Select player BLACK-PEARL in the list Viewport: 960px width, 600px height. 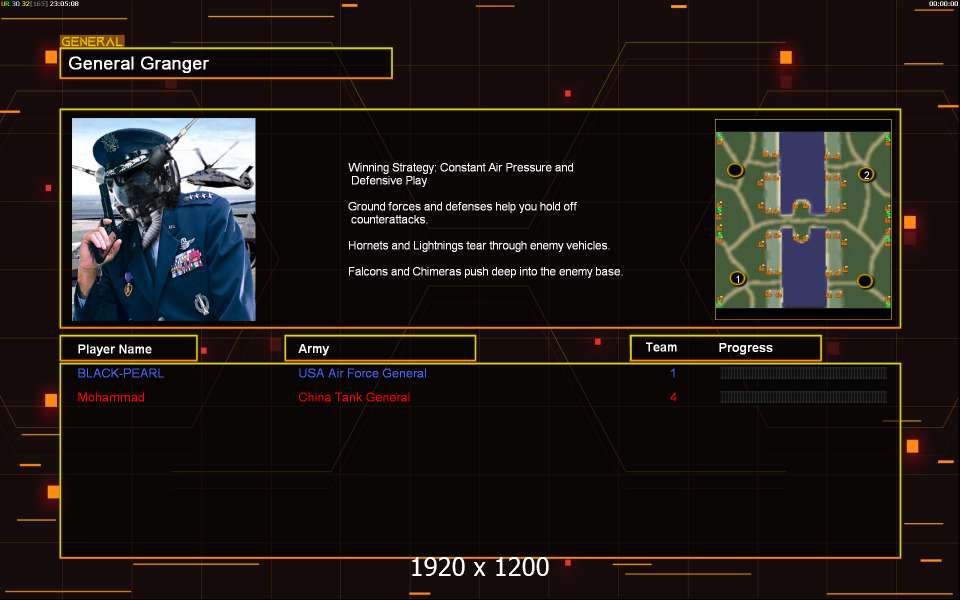click(121, 373)
